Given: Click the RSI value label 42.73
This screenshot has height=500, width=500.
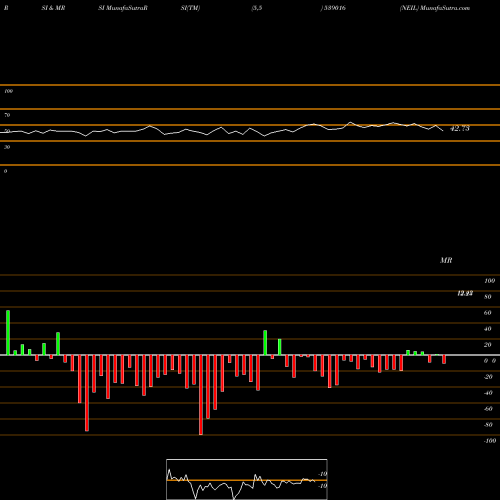Looking at the screenshot, I should (460, 128).
